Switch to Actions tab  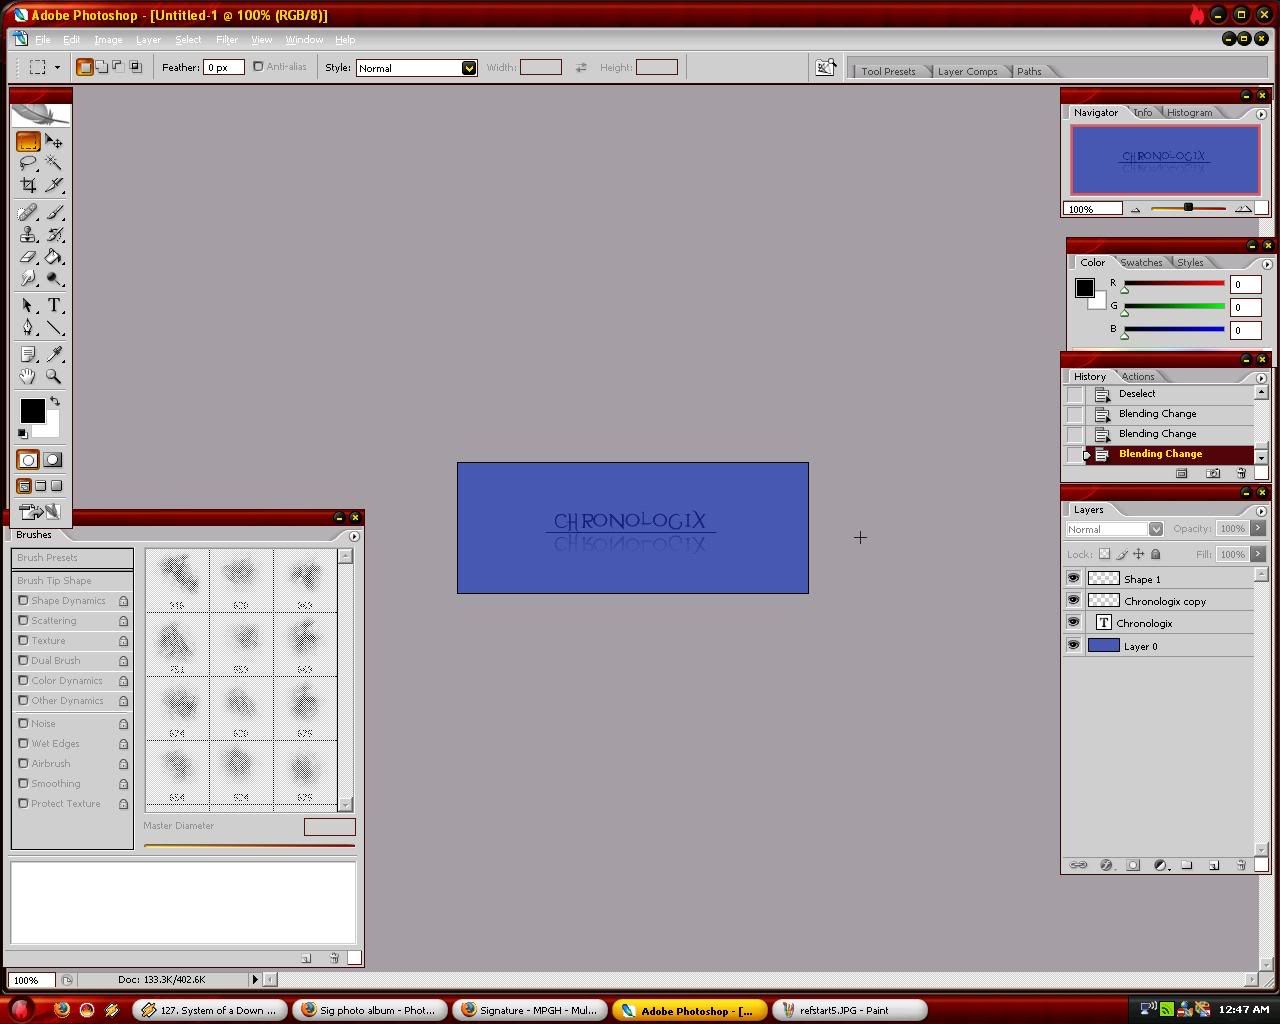1138,377
